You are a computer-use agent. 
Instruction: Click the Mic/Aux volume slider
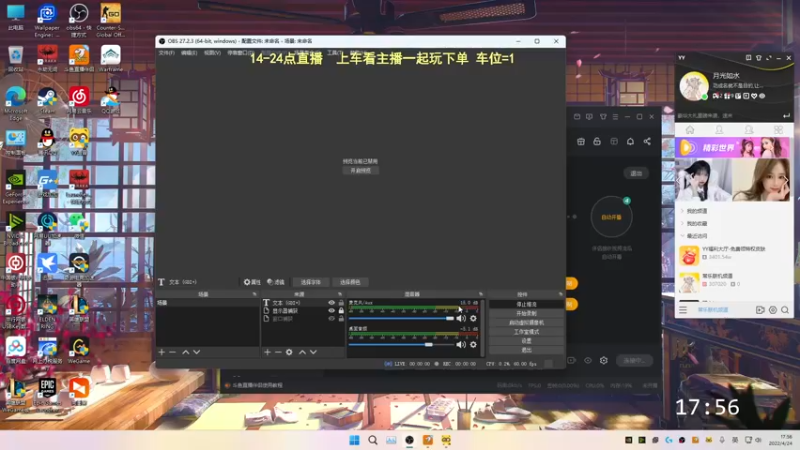401,318
